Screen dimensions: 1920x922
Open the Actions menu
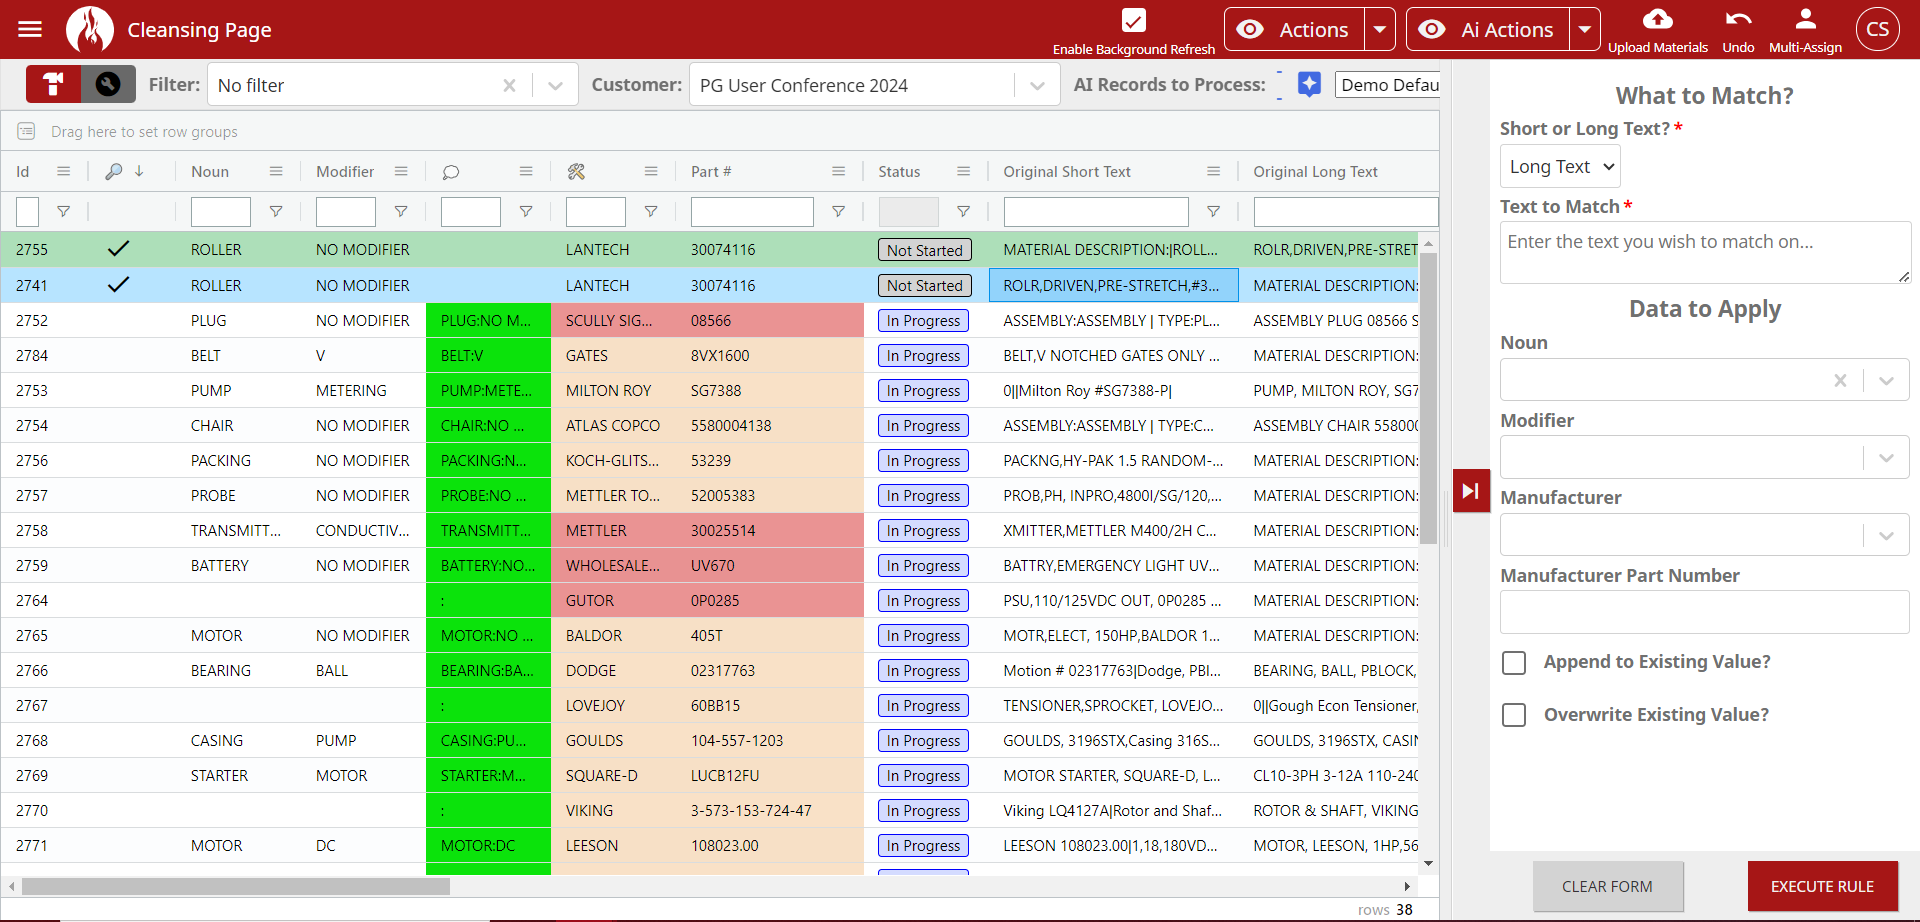(1293, 29)
